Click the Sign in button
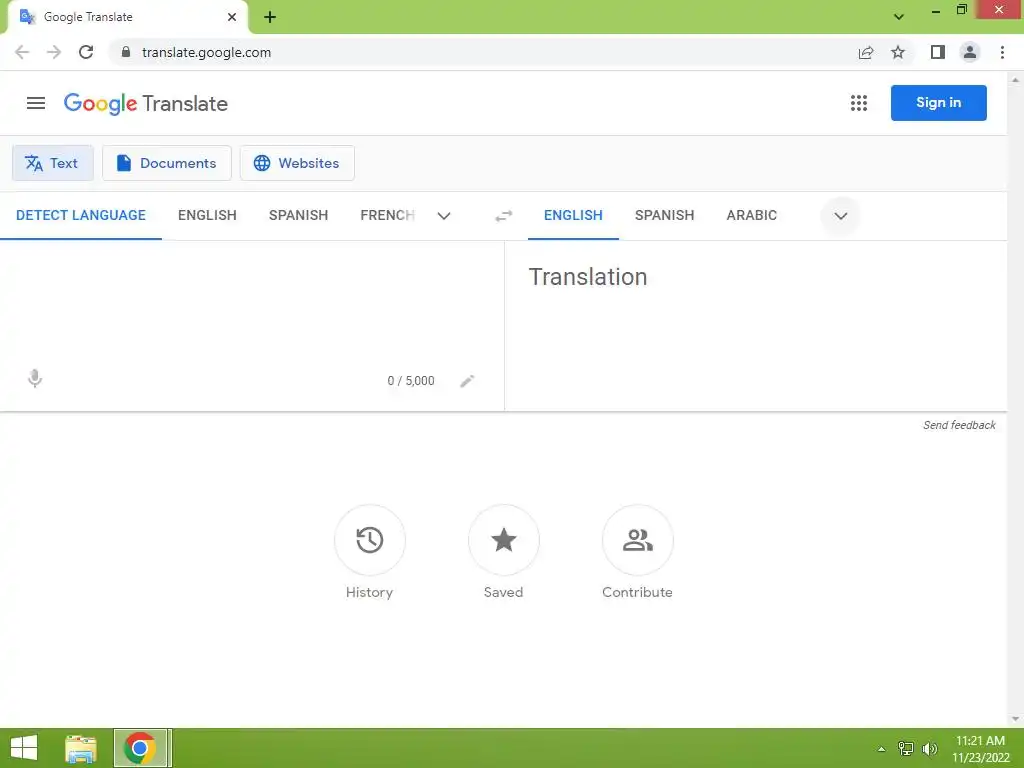This screenshot has width=1024, height=768. (938, 103)
